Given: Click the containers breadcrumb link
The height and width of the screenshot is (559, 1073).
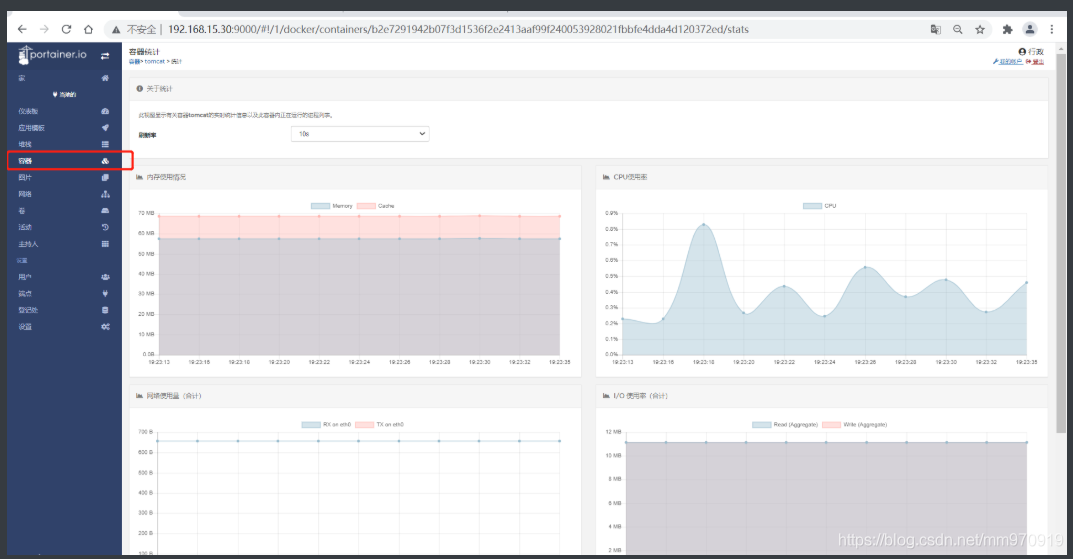Looking at the screenshot, I should [133, 62].
